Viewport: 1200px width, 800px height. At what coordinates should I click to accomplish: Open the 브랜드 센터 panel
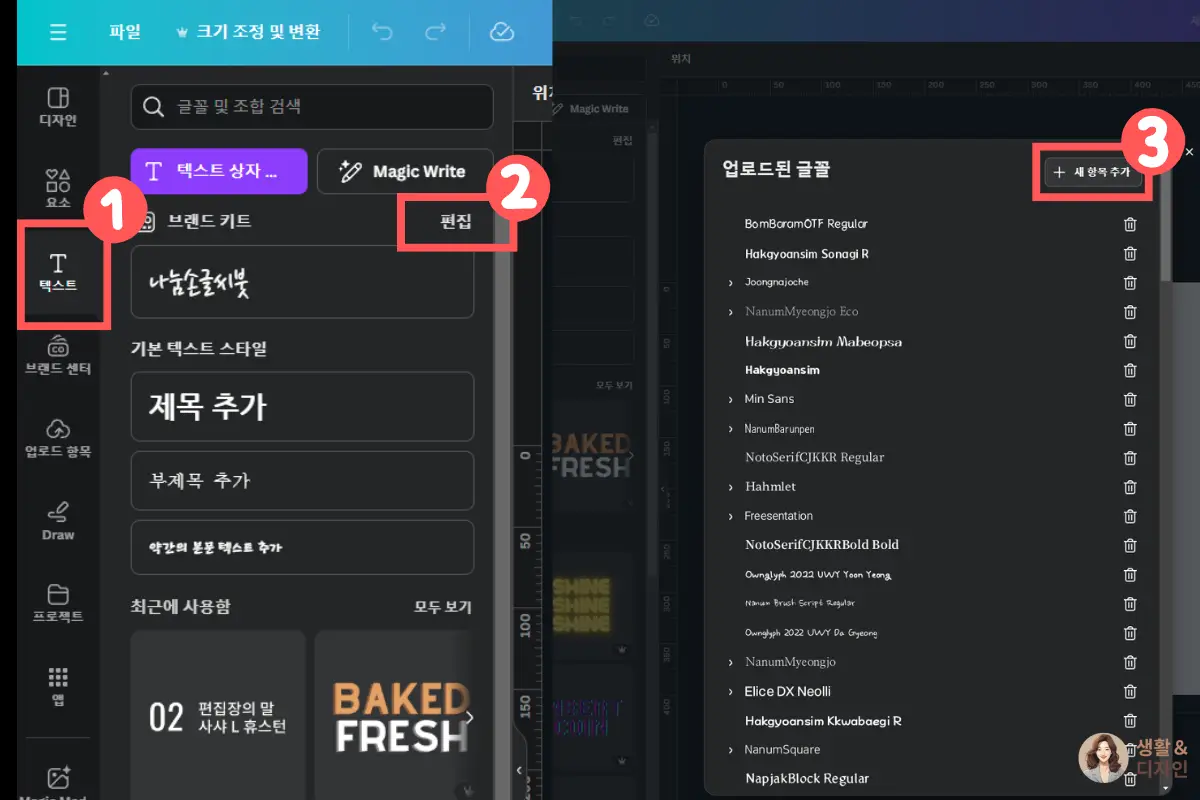(57, 355)
